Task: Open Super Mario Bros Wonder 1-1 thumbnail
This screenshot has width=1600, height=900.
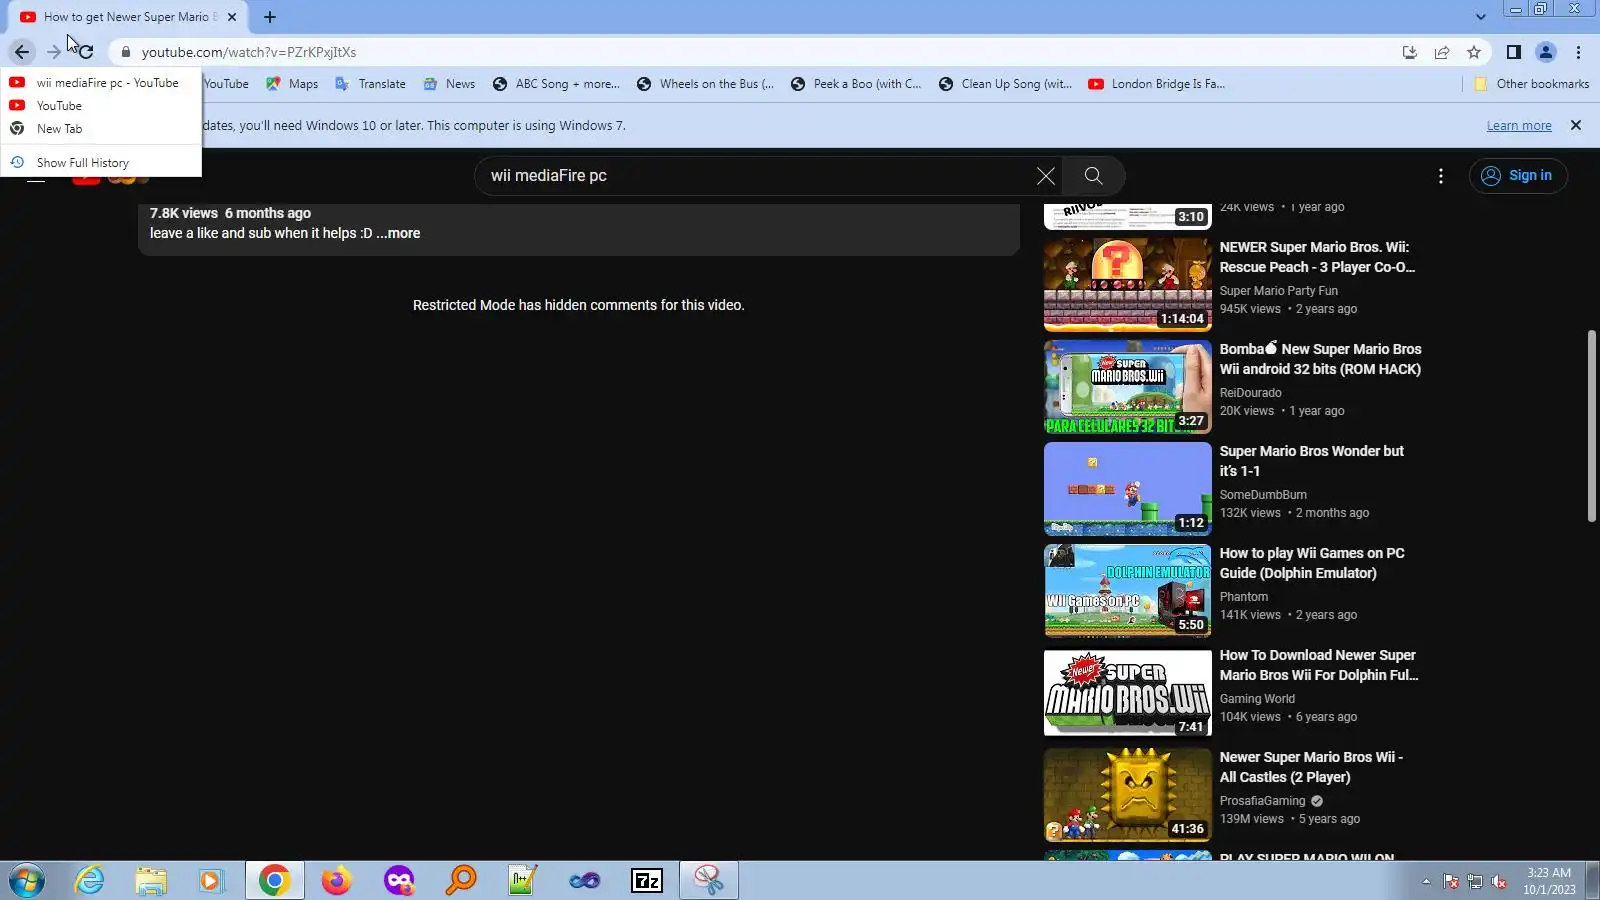Action: [x=1128, y=489]
